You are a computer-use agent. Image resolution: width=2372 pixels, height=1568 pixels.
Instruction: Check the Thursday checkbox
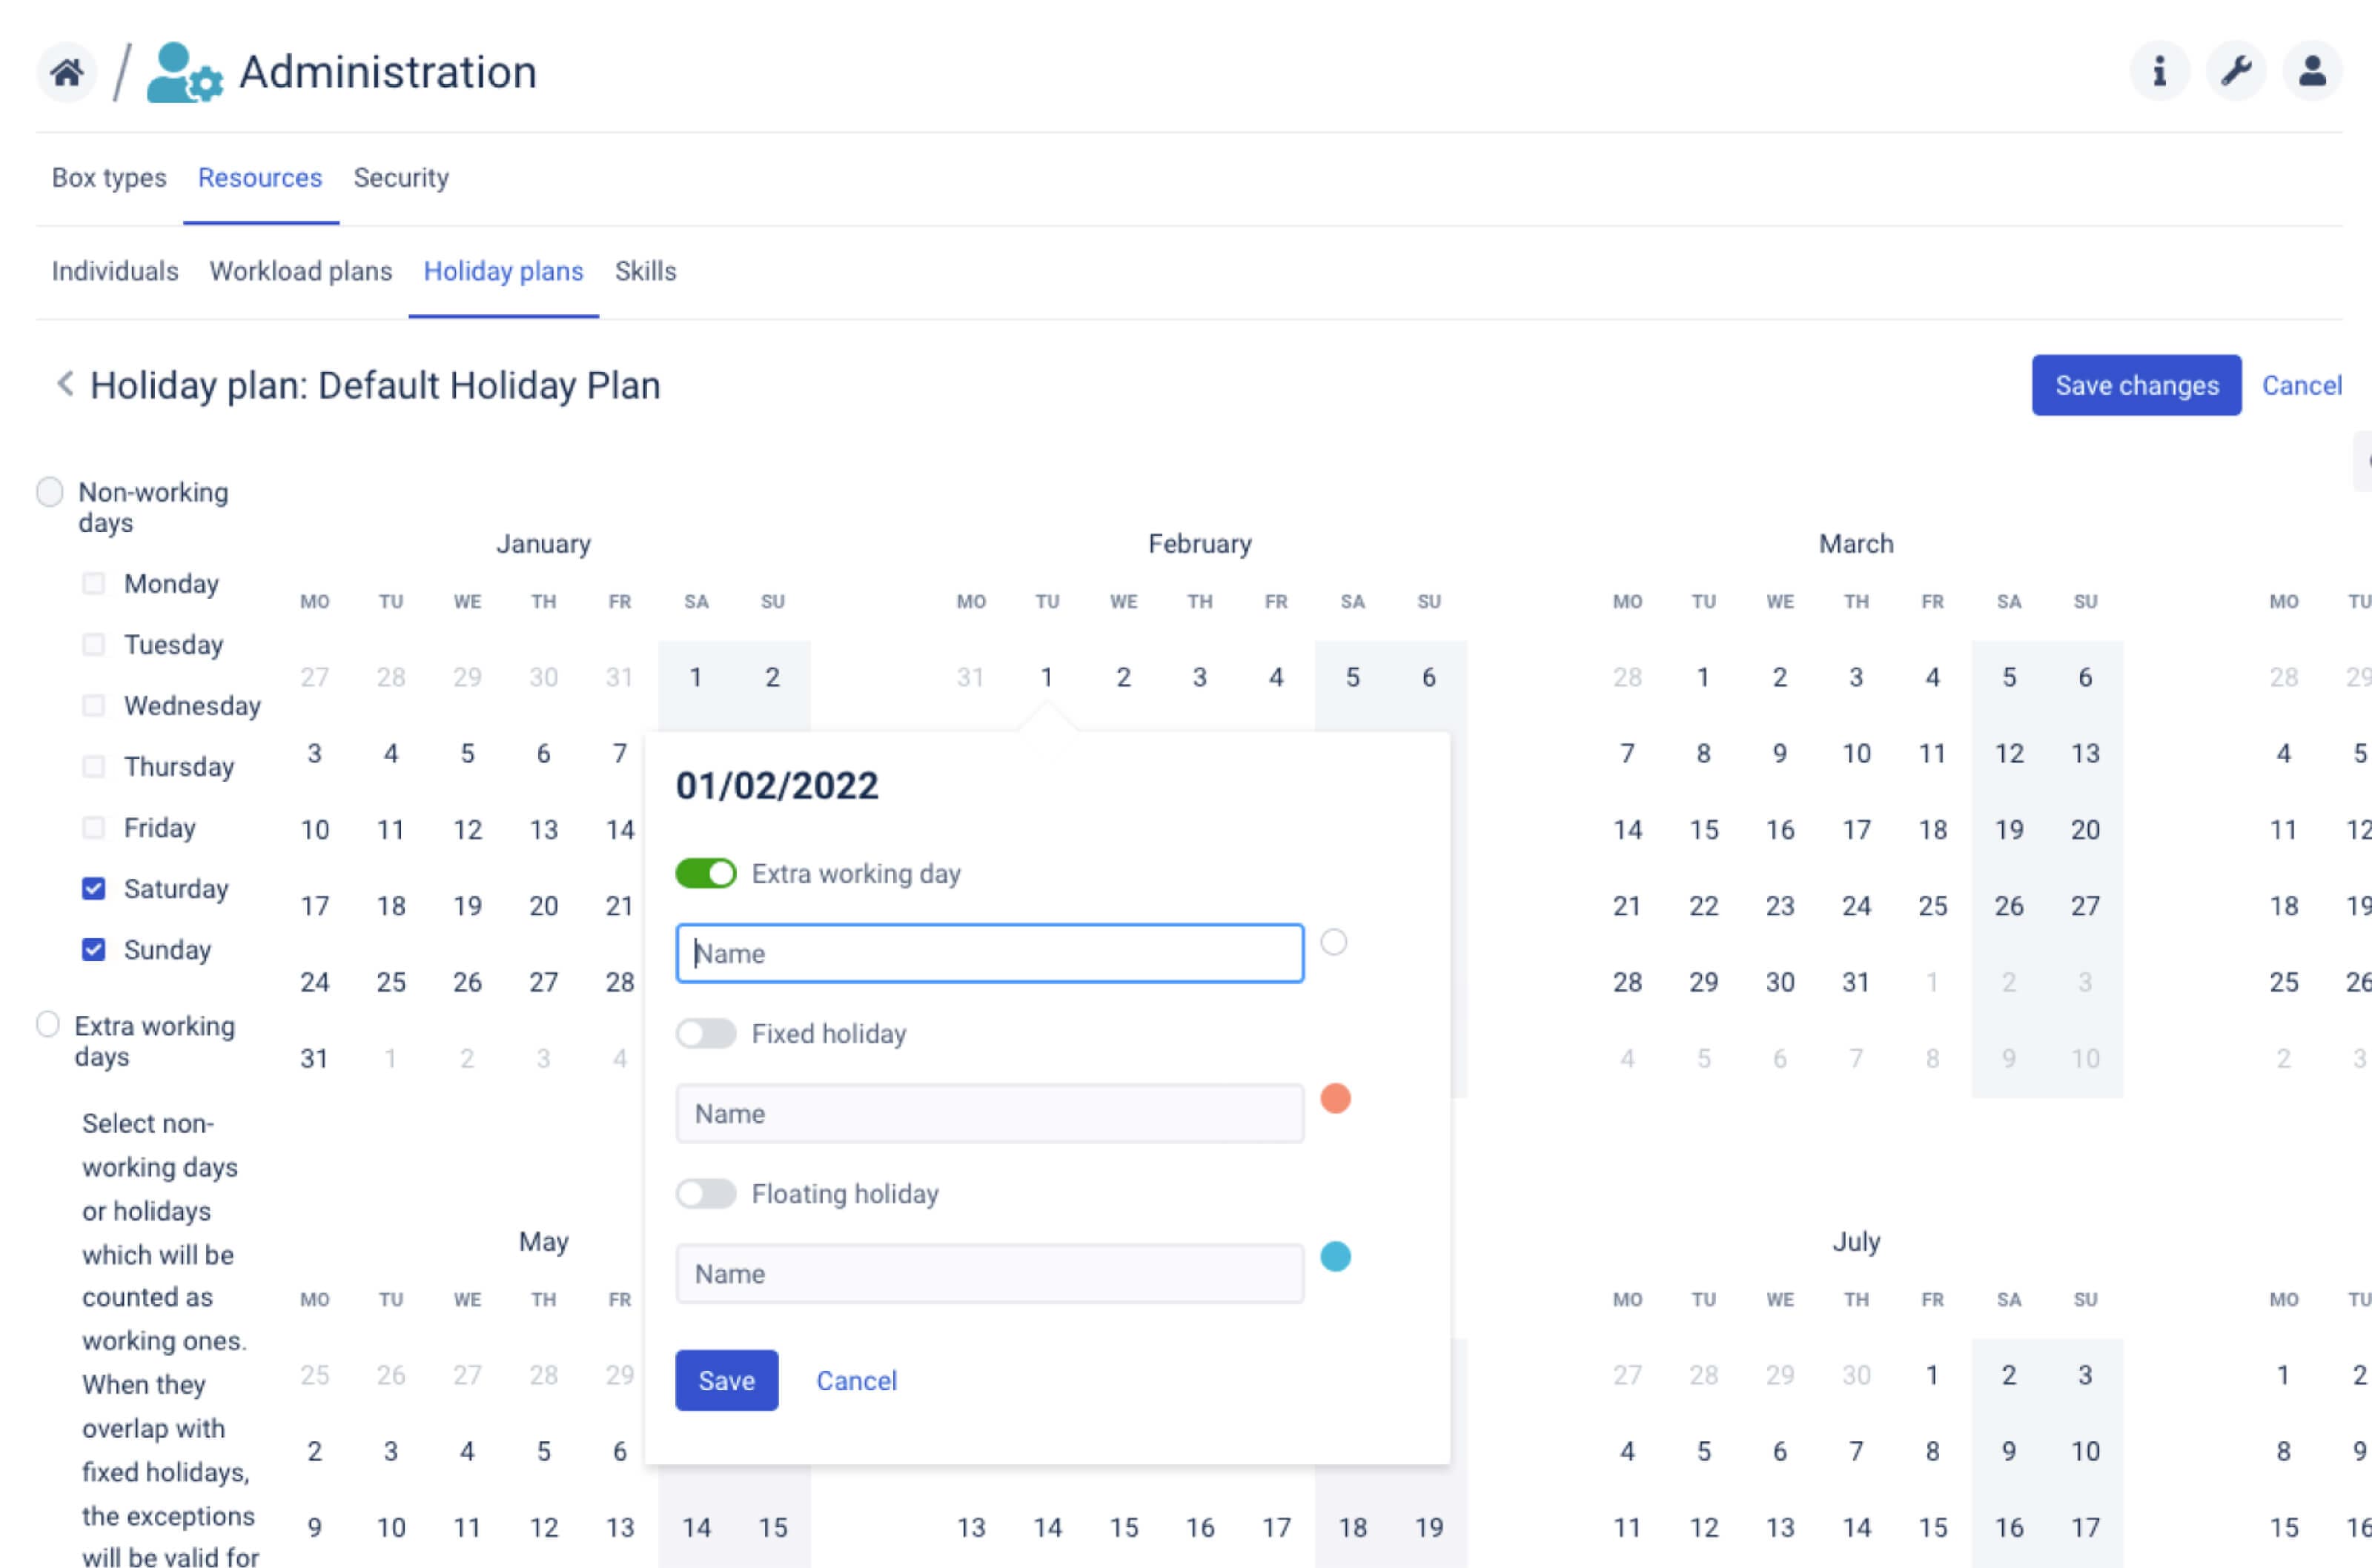pyautogui.click(x=94, y=766)
